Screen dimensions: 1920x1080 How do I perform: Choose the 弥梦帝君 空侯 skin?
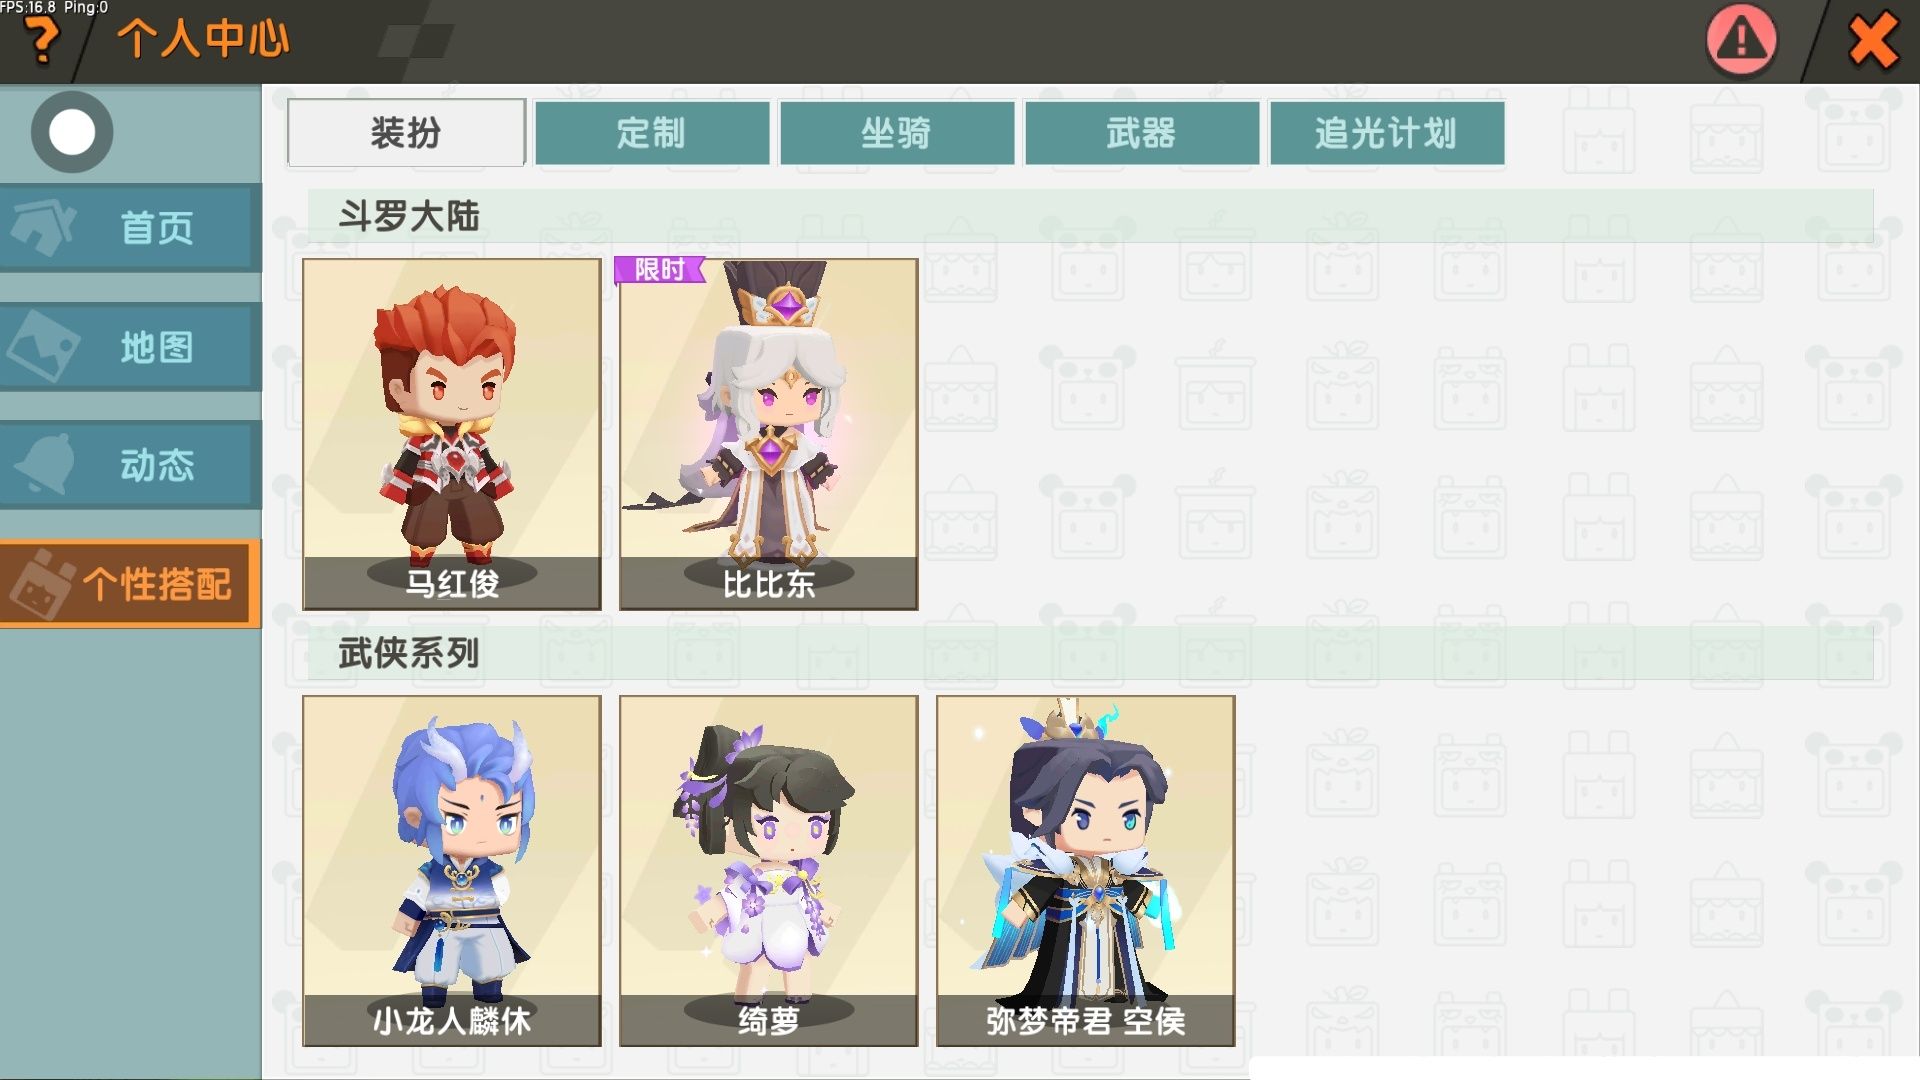tap(1086, 871)
